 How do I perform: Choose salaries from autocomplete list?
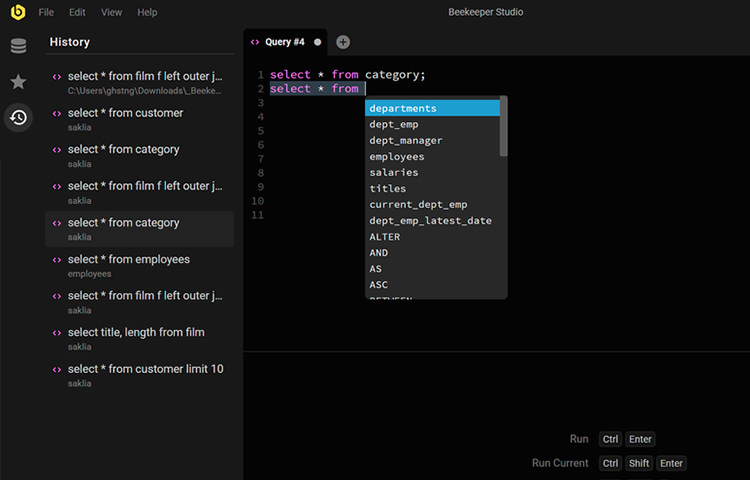click(432, 172)
